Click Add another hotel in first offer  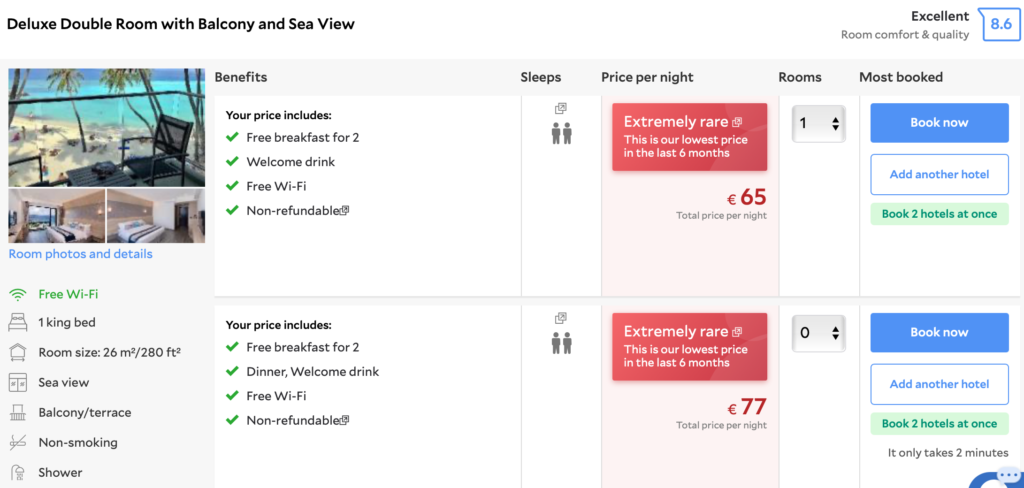(939, 174)
